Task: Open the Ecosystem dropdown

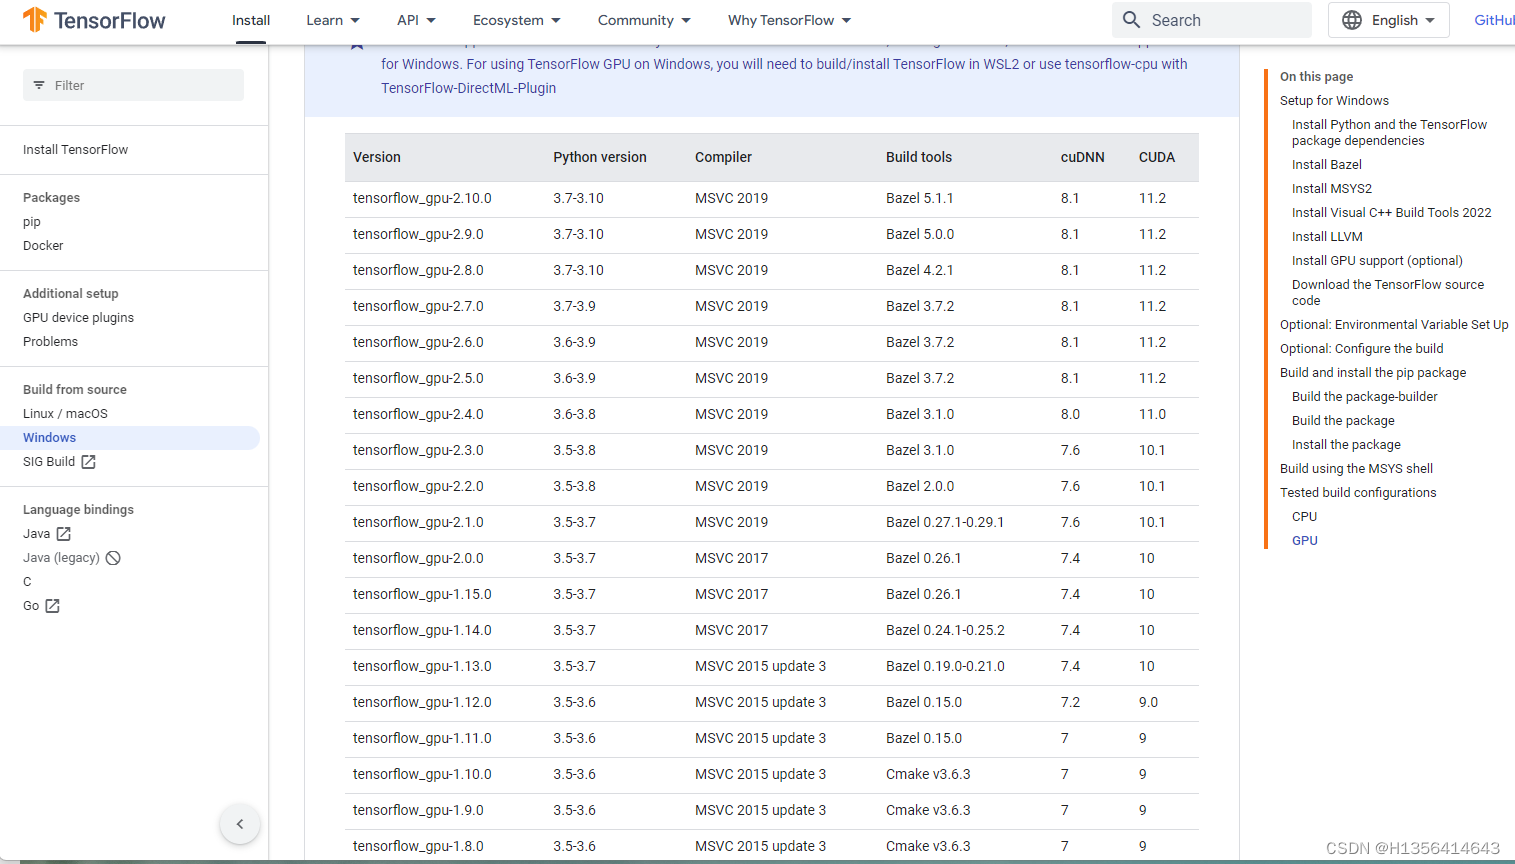Action: 517,20
